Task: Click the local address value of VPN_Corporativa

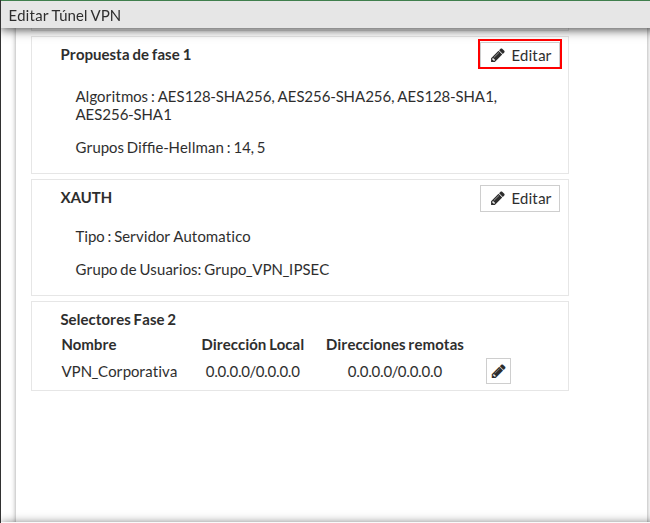Action: [x=252, y=372]
